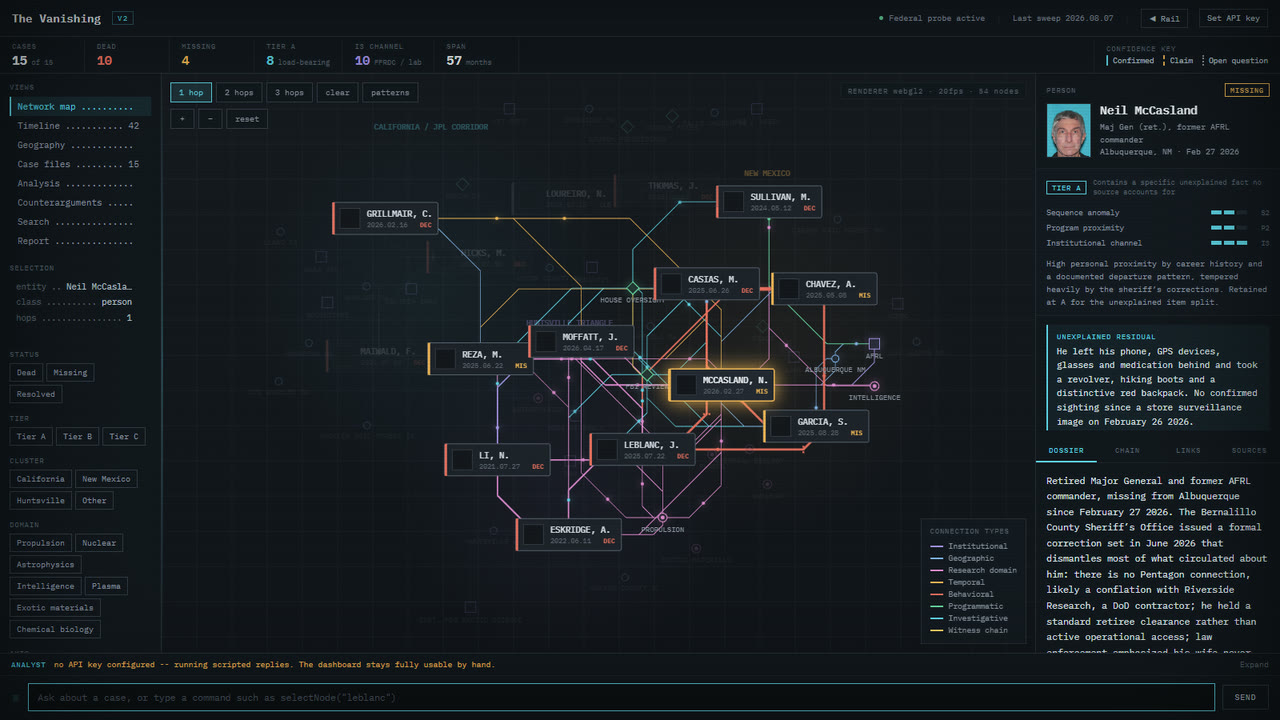1280x720 pixels.
Task: Send the analyst query
Action: [x=1245, y=697]
